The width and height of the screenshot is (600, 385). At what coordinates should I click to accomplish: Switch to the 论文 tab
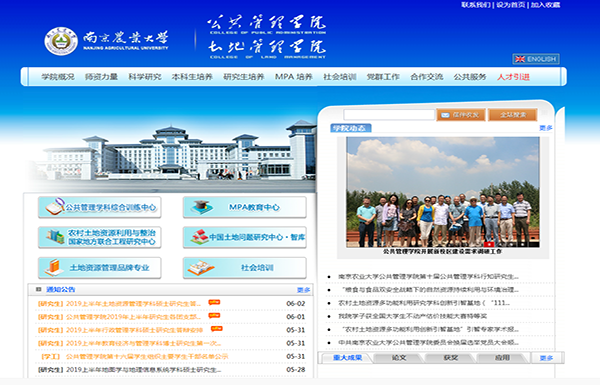[399, 358]
